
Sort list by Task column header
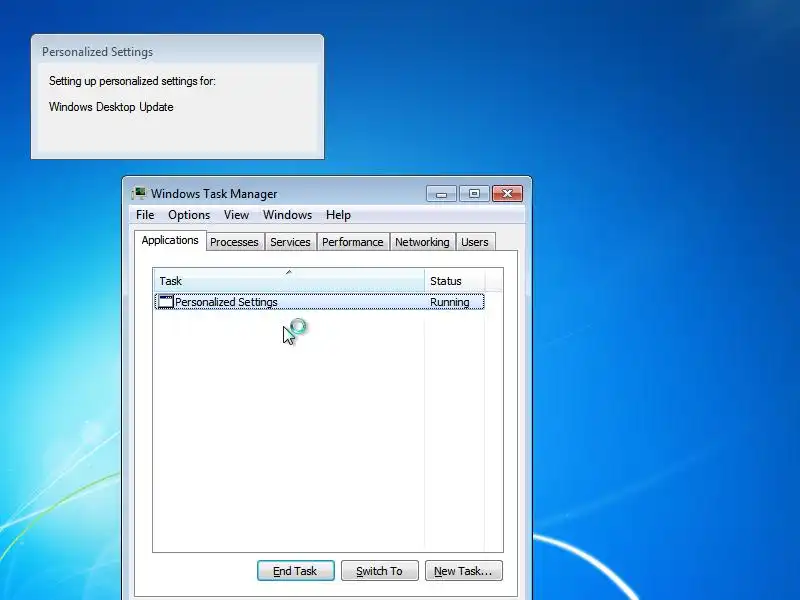(289, 281)
